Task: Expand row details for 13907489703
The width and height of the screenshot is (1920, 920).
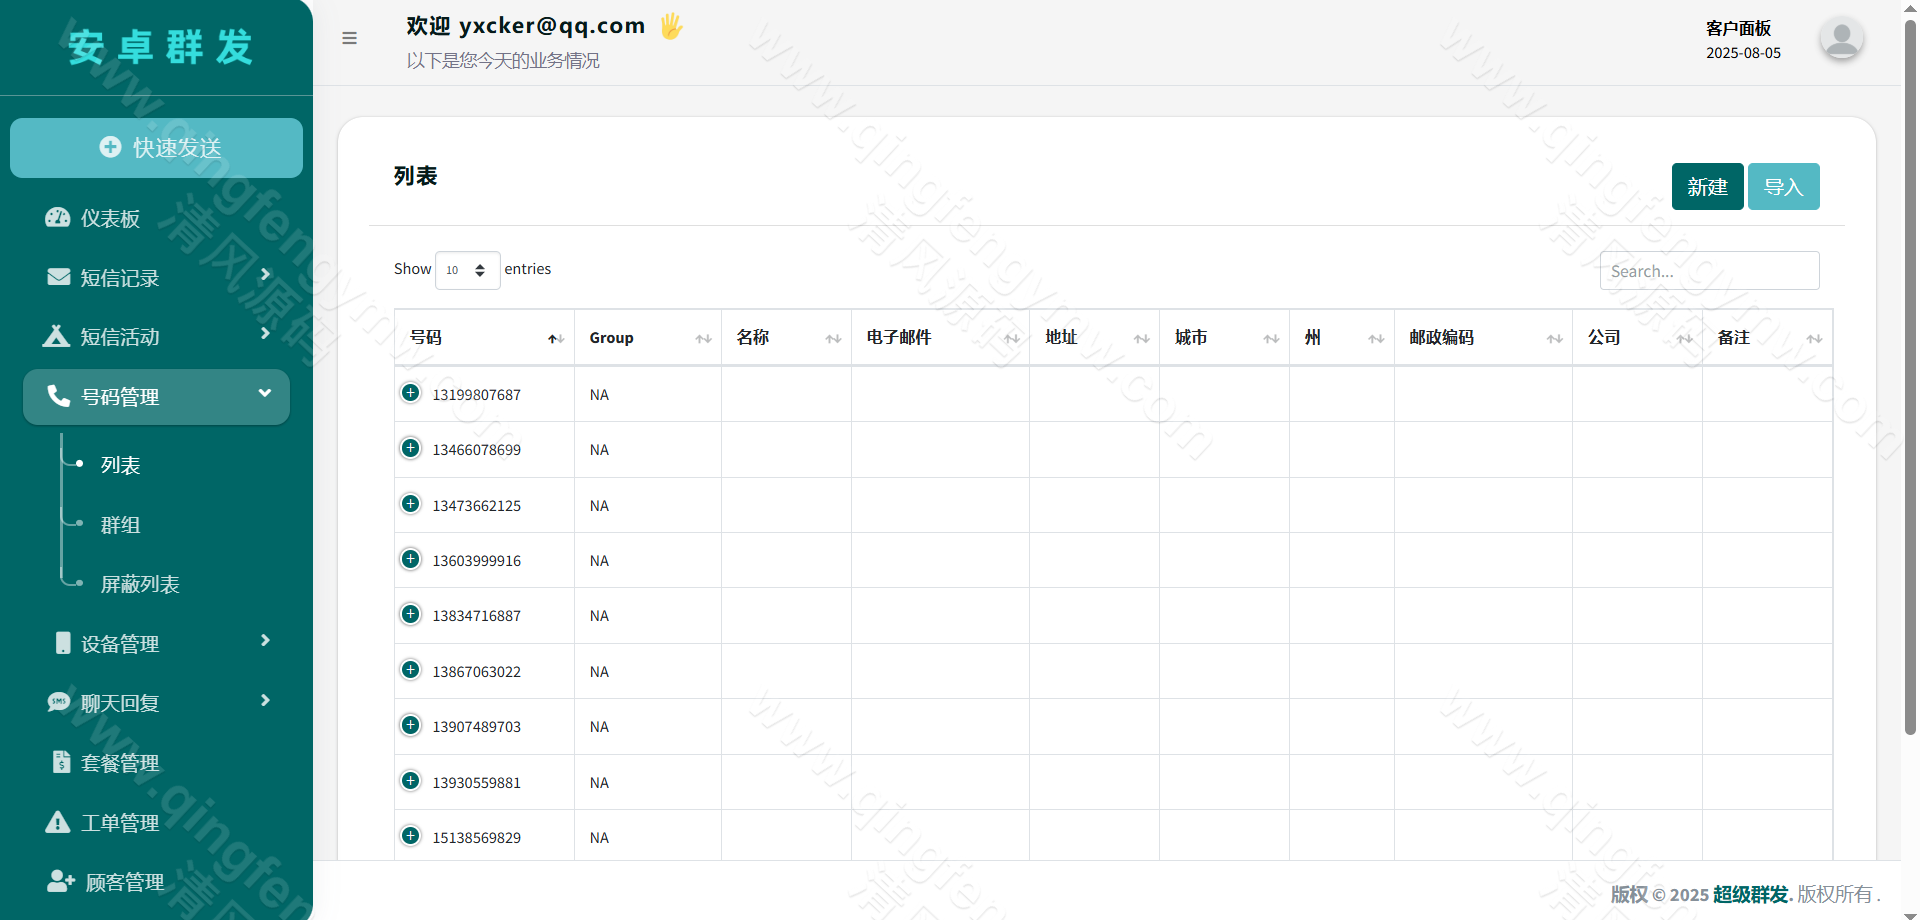Action: 410,725
